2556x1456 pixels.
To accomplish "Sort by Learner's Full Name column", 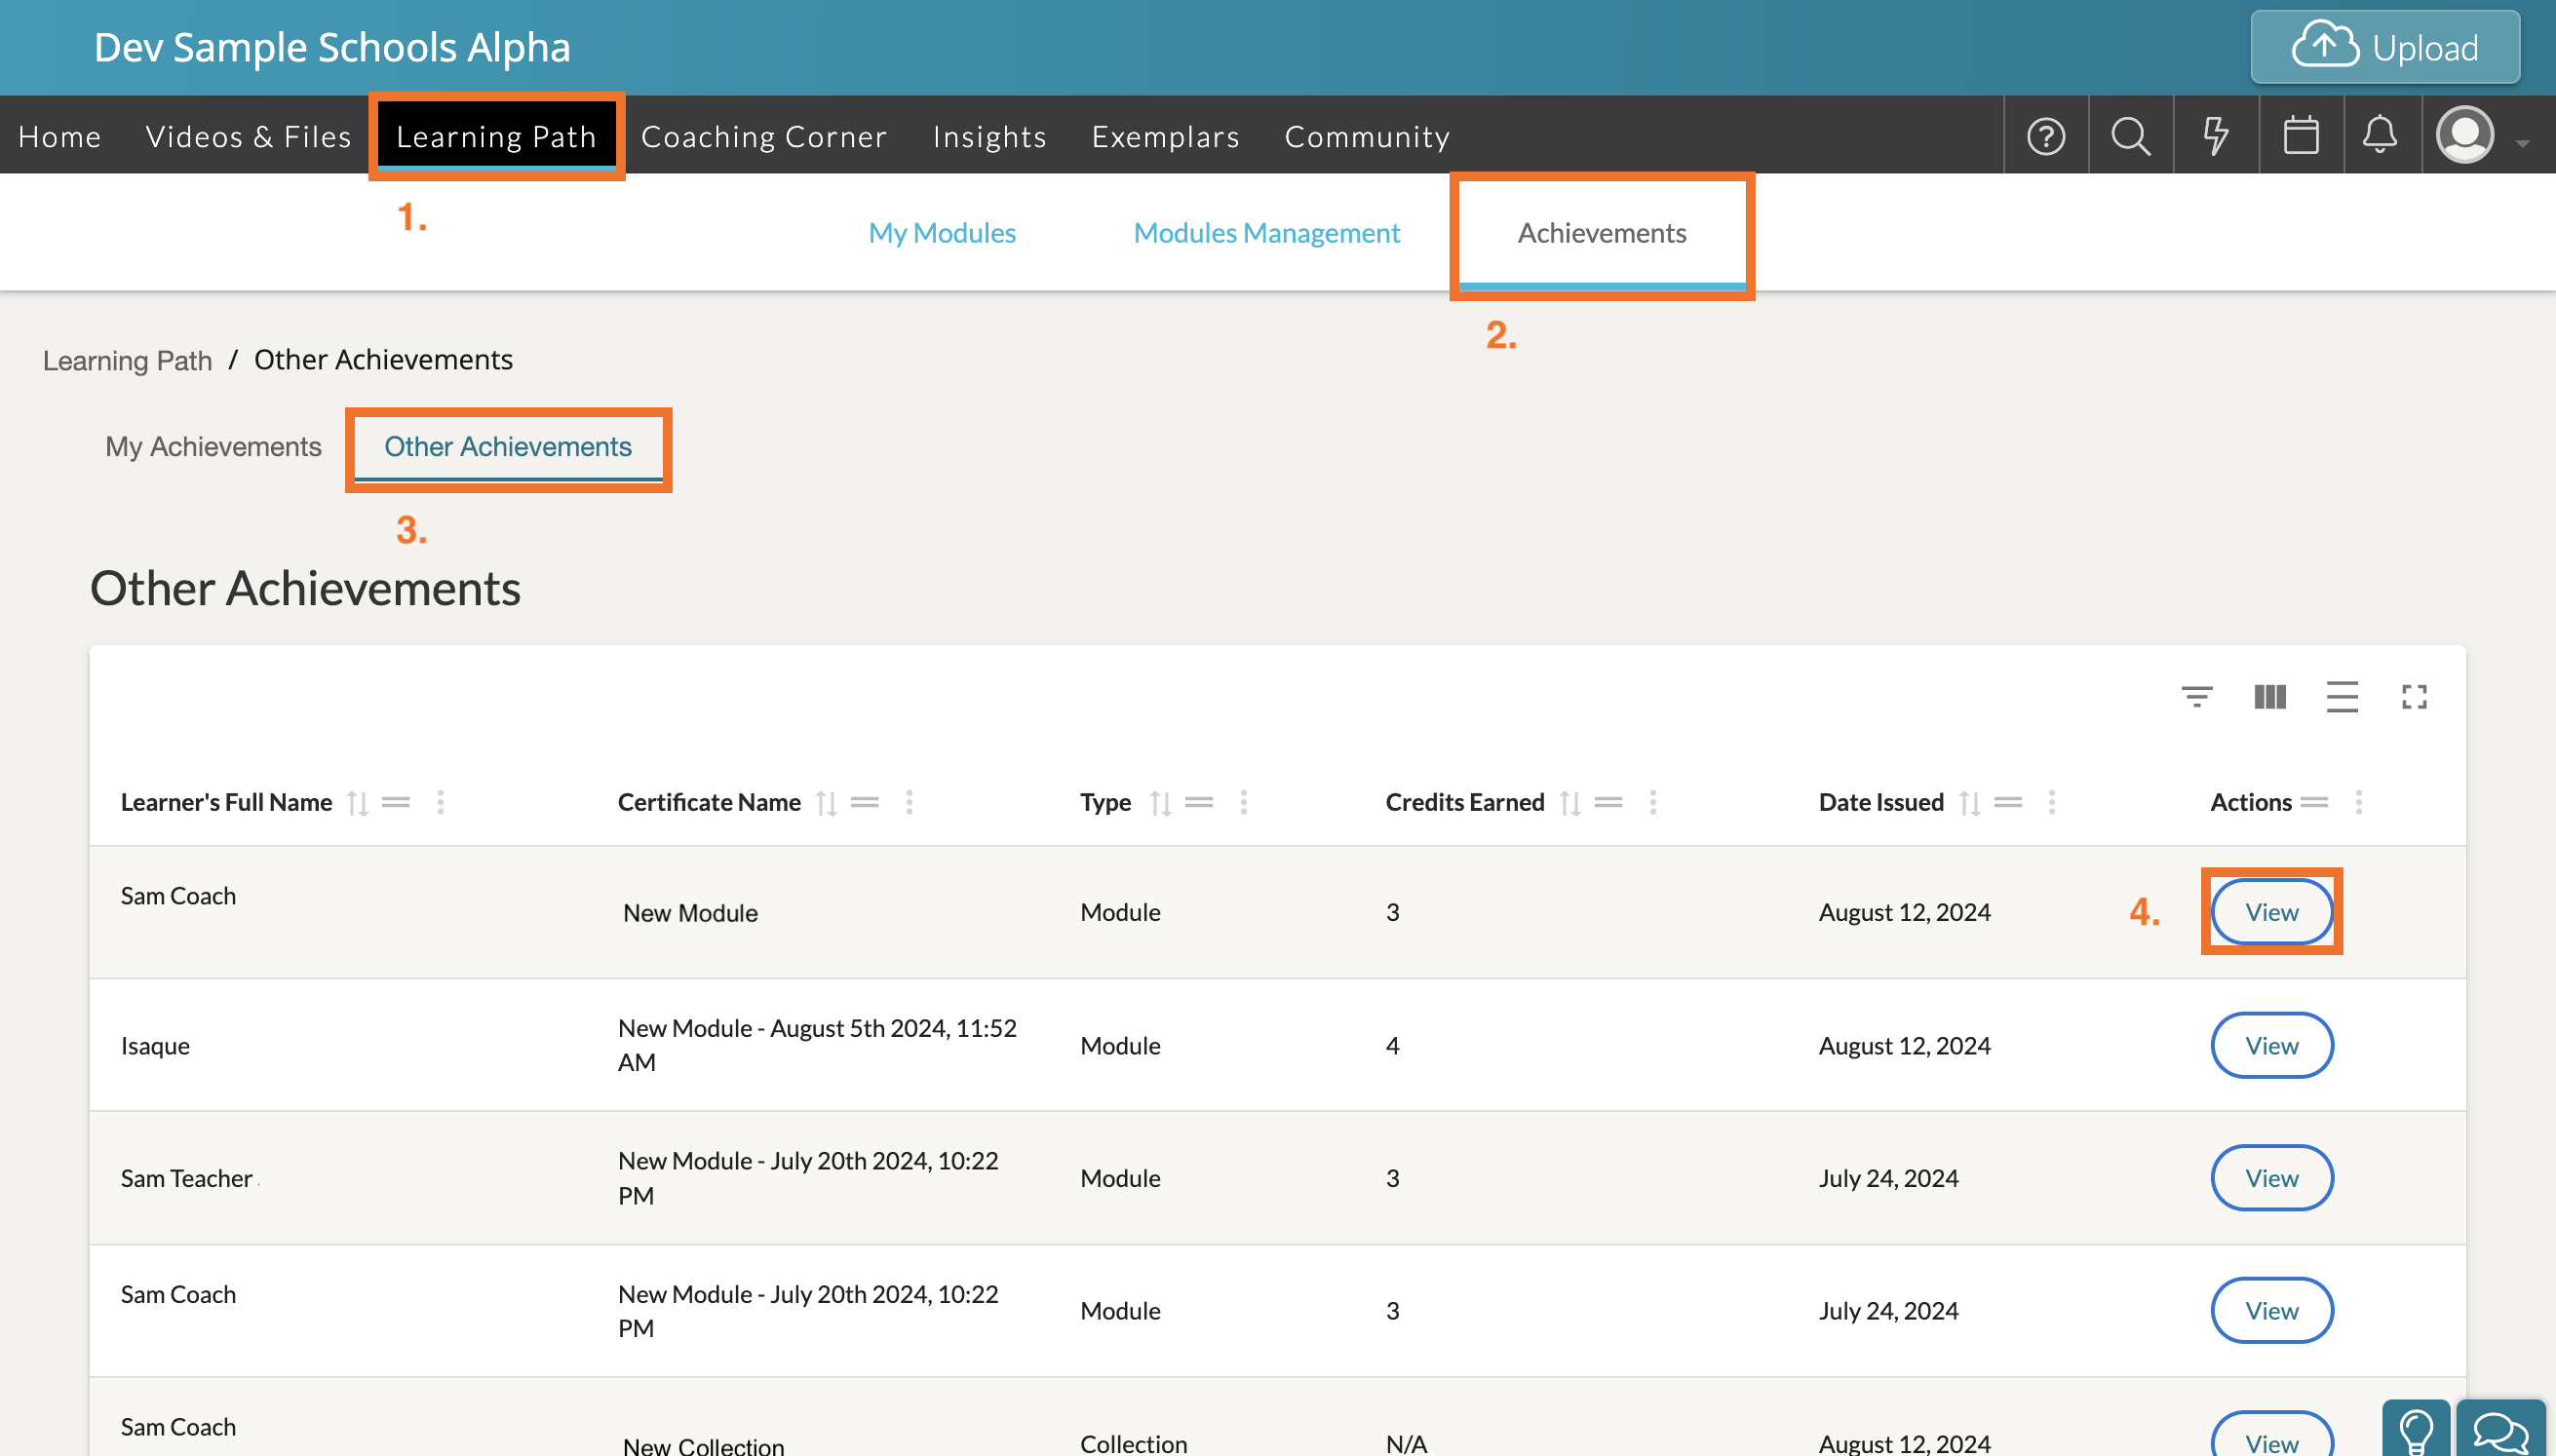I will [358, 803].
